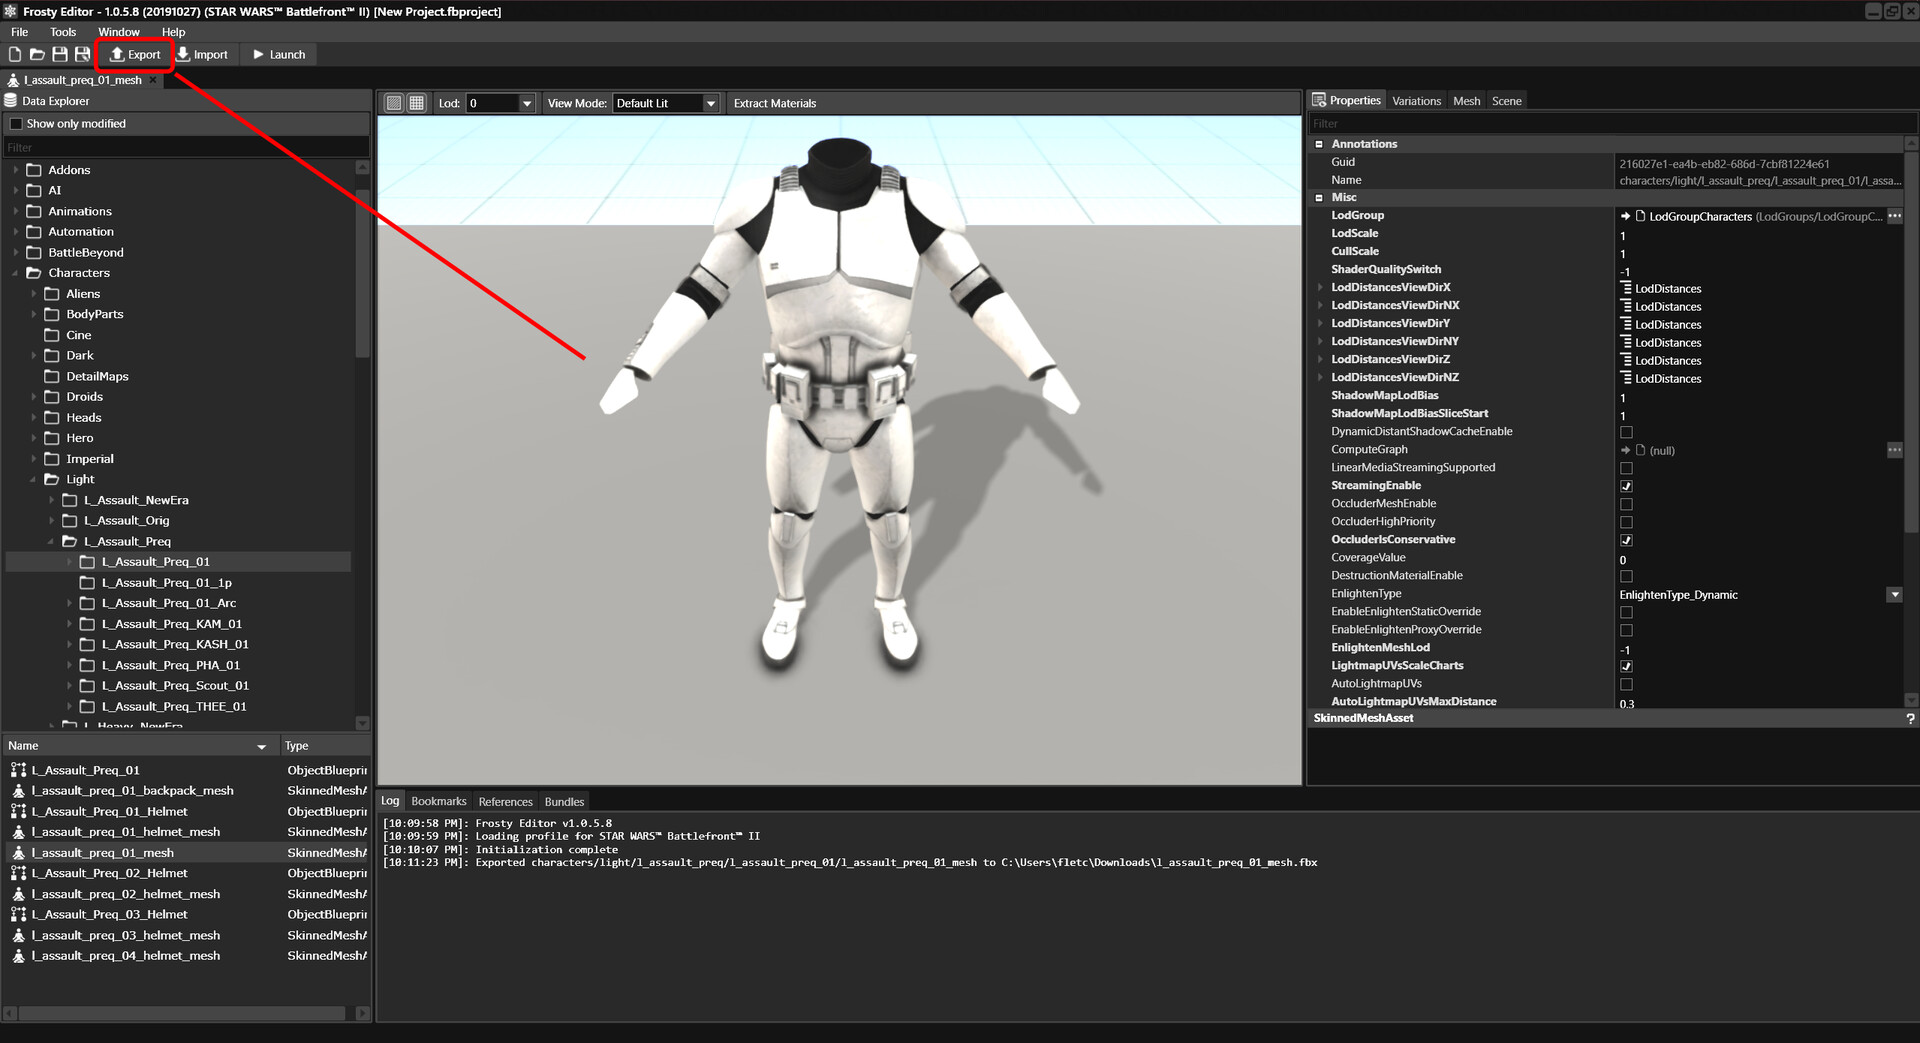This screenshot has width=1920, height=1043.
Task: Click the LodGroup browse ellipsis button
Action: (1894, 216)
